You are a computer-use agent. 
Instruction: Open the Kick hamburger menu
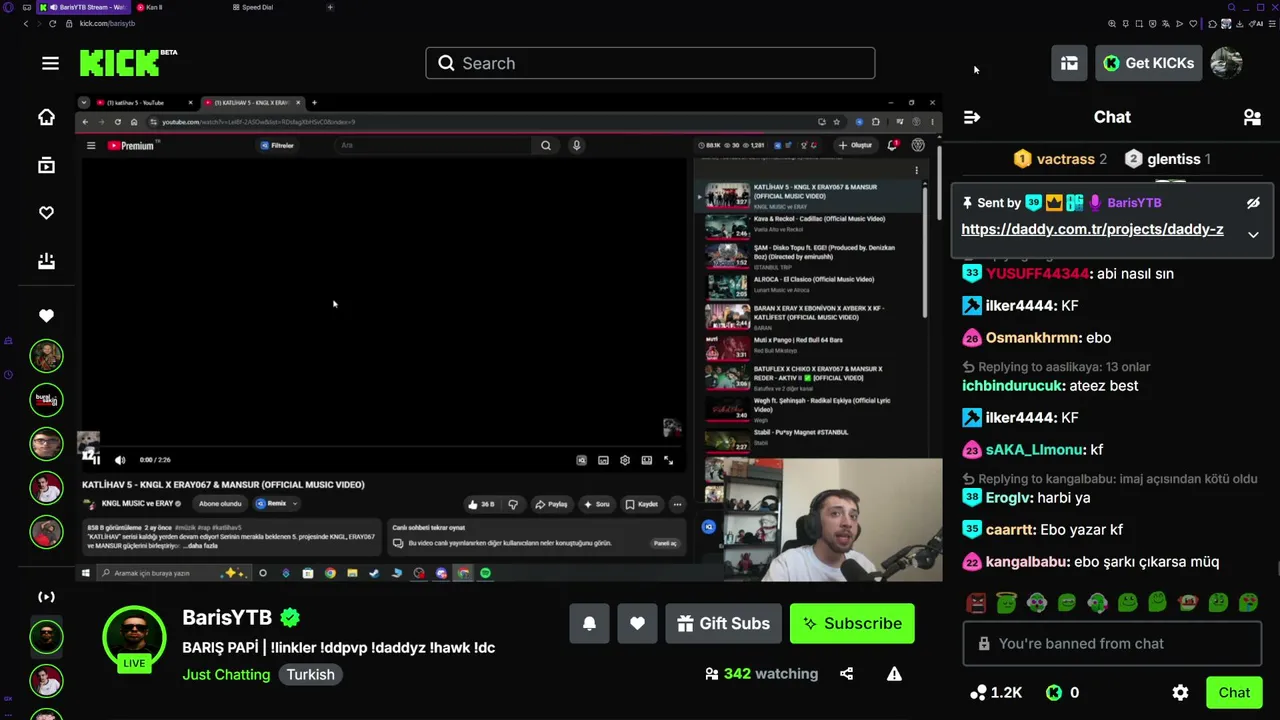50,63
